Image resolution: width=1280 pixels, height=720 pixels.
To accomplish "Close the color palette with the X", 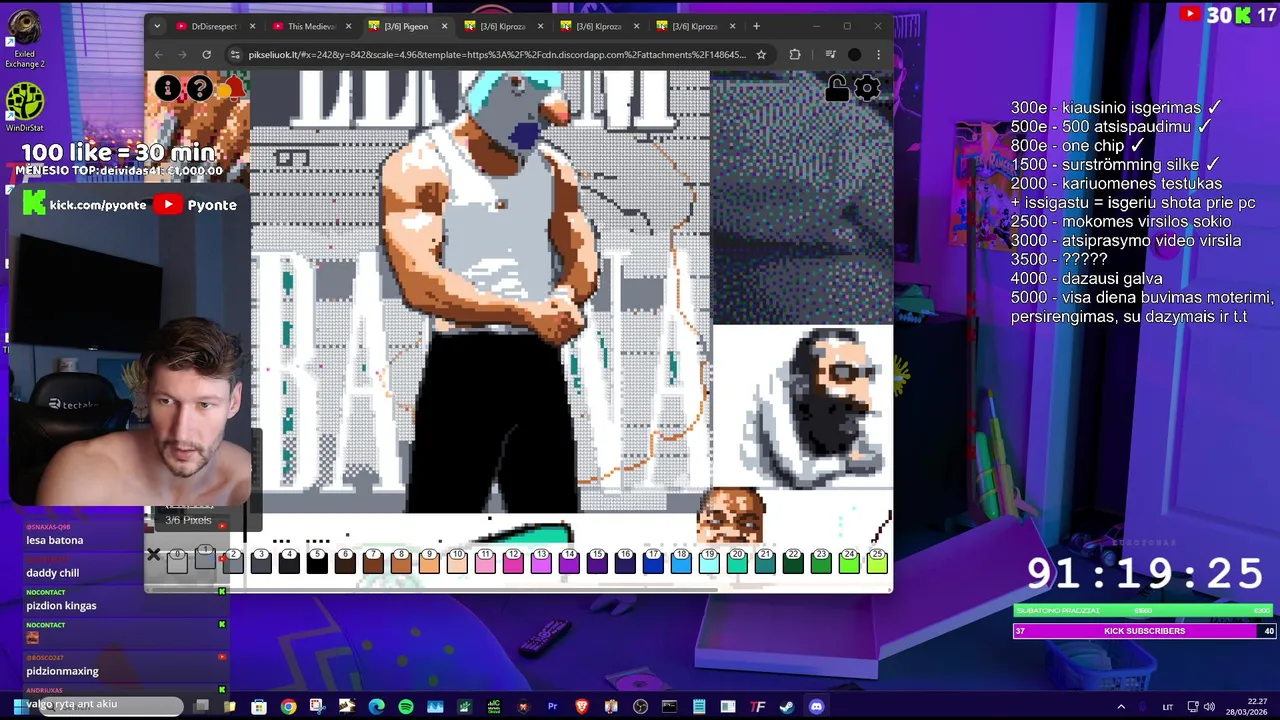I will point(153,554).
